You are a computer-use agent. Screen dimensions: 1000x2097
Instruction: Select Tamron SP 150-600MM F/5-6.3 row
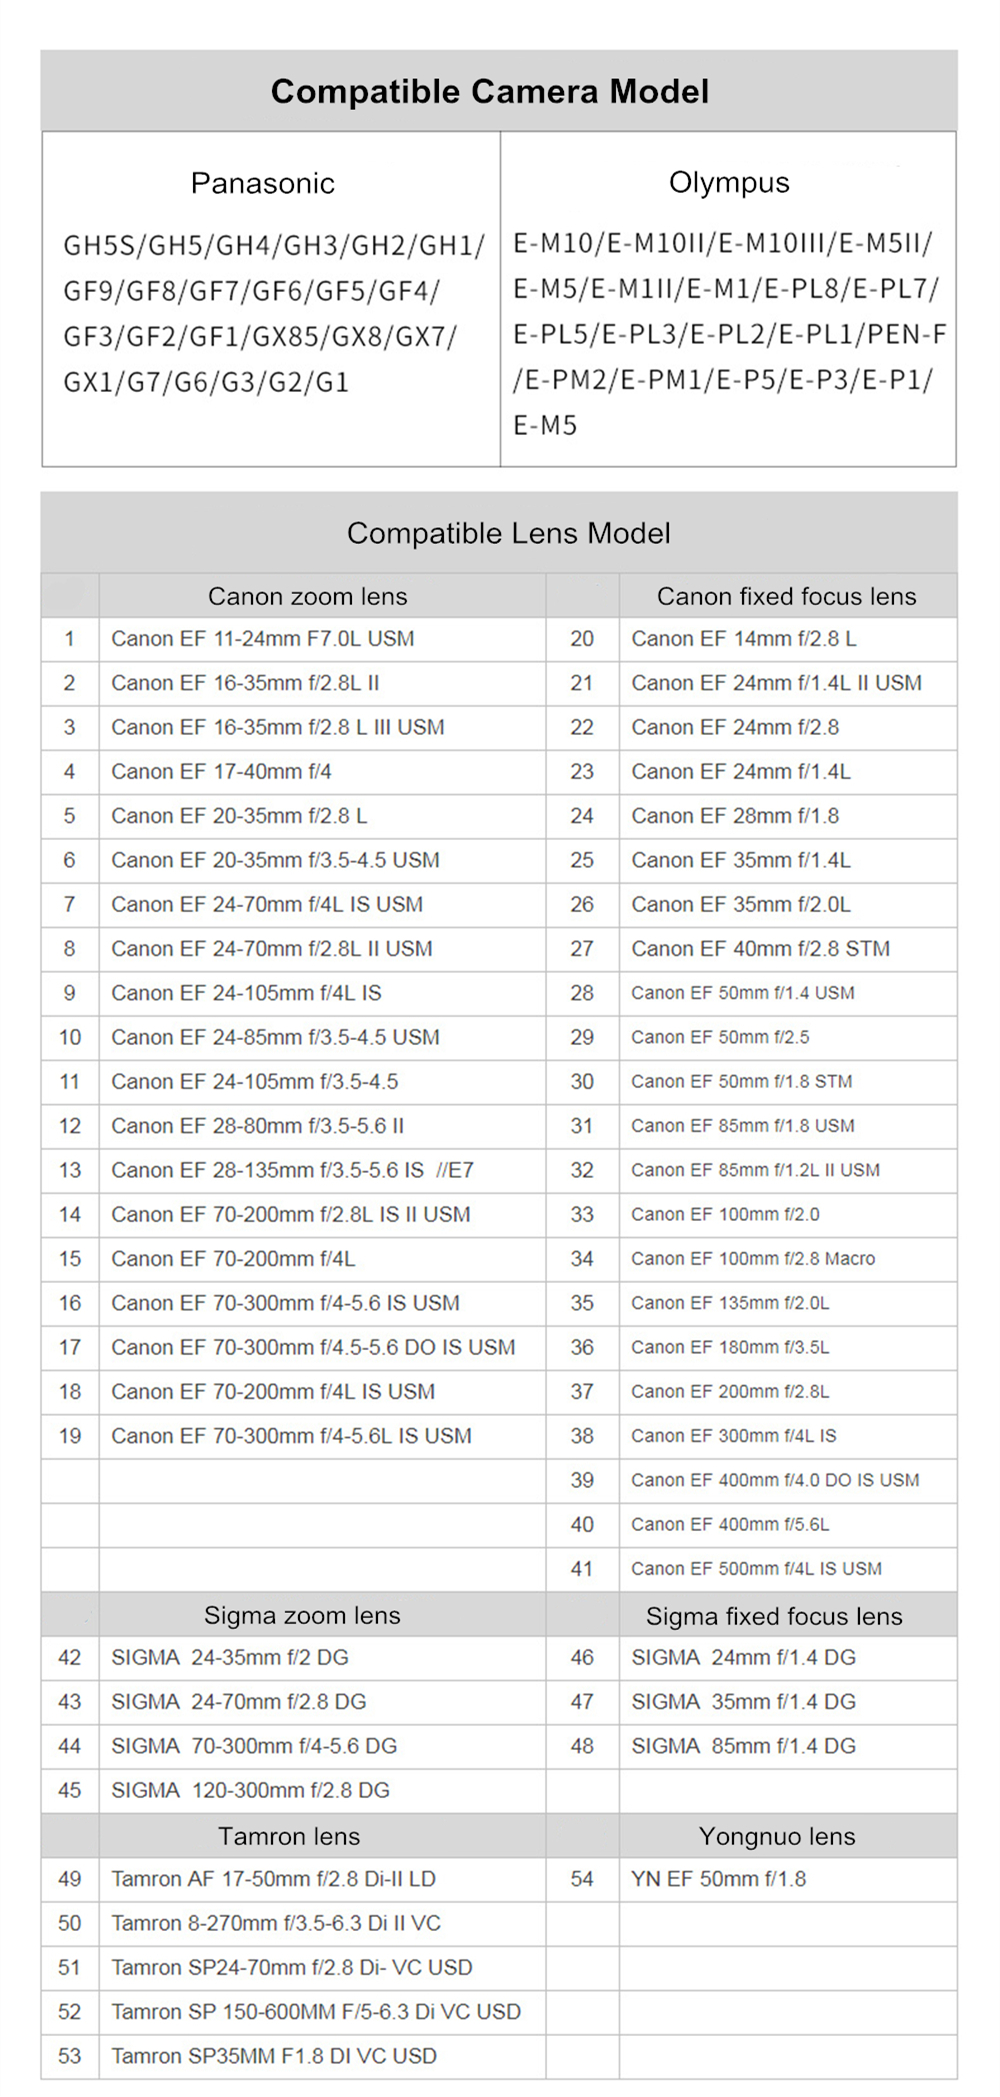315,2011
